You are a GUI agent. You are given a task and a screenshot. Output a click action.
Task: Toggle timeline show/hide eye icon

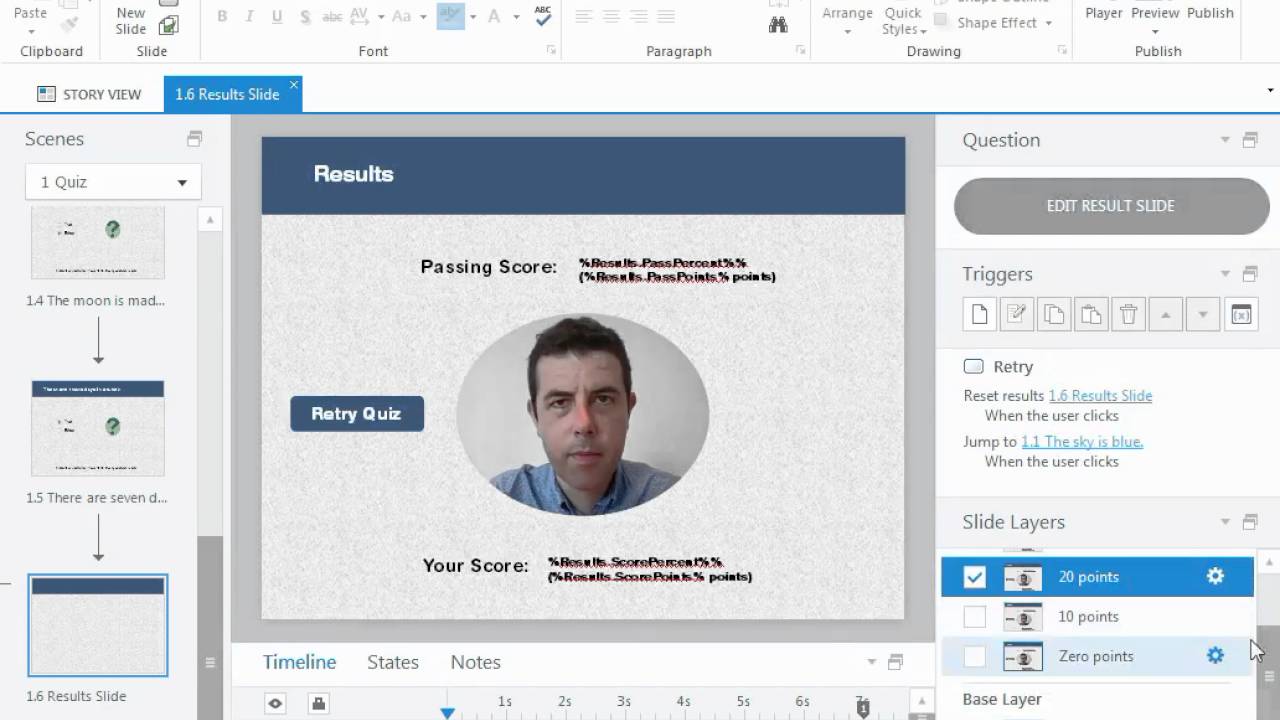[x=275, y=704]
